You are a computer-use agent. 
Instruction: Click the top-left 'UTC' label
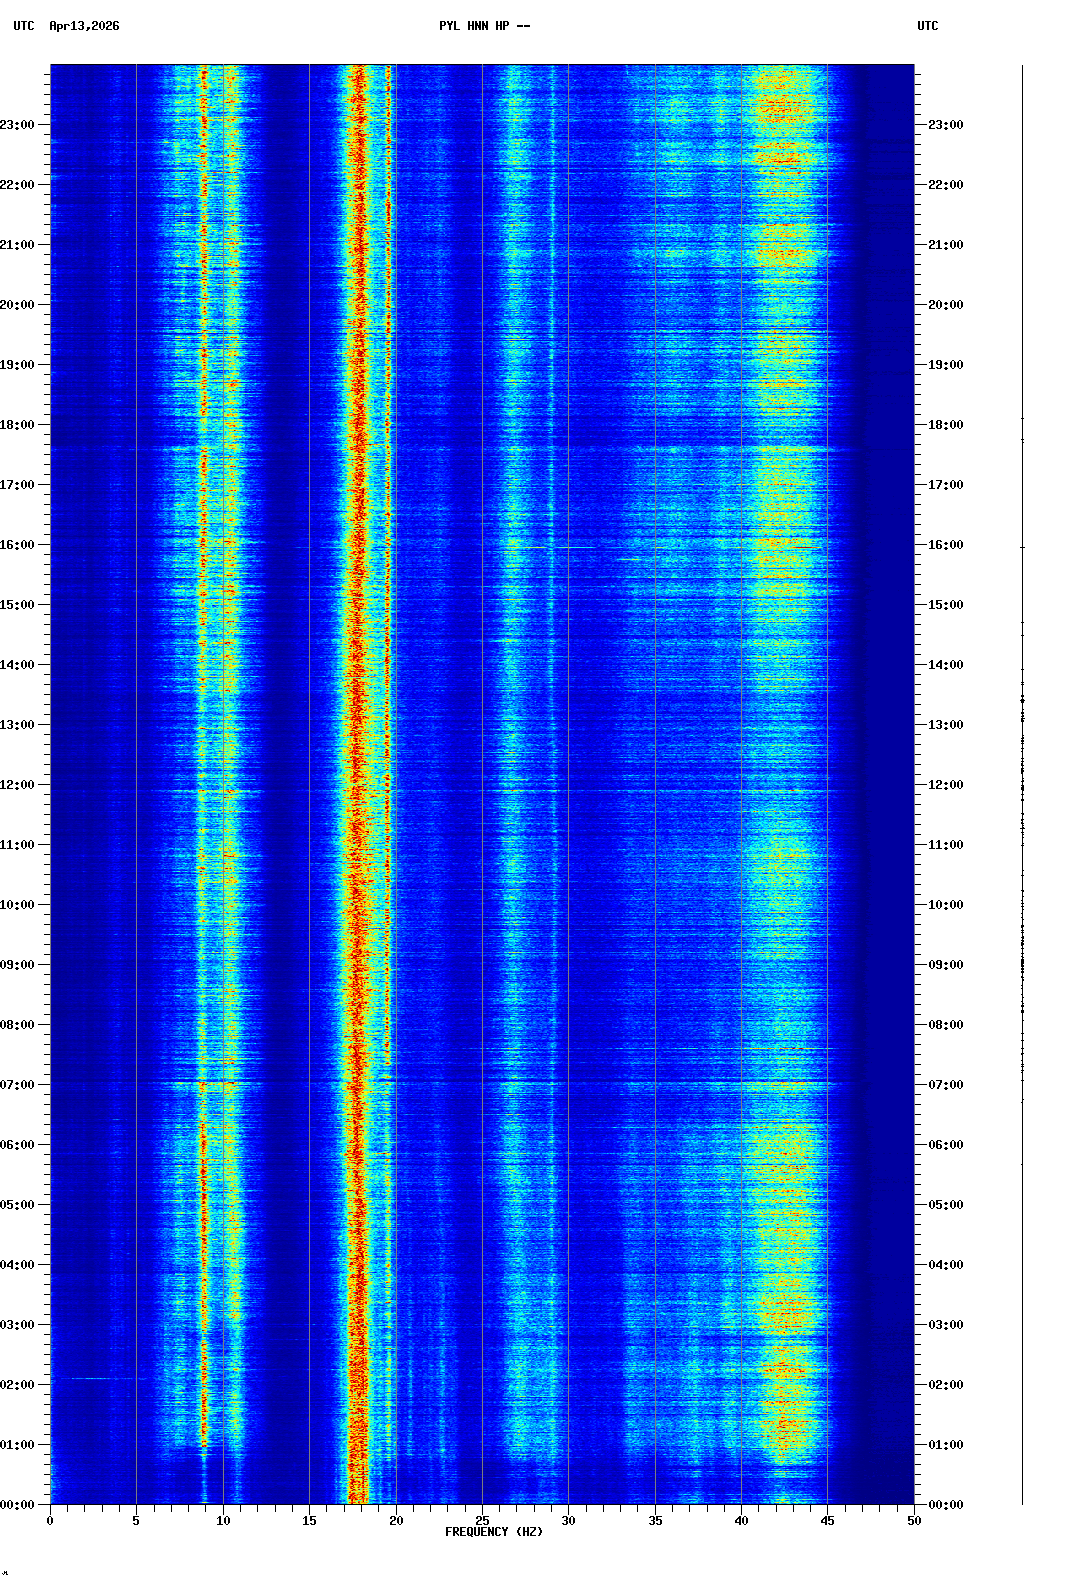pos(23,26)
